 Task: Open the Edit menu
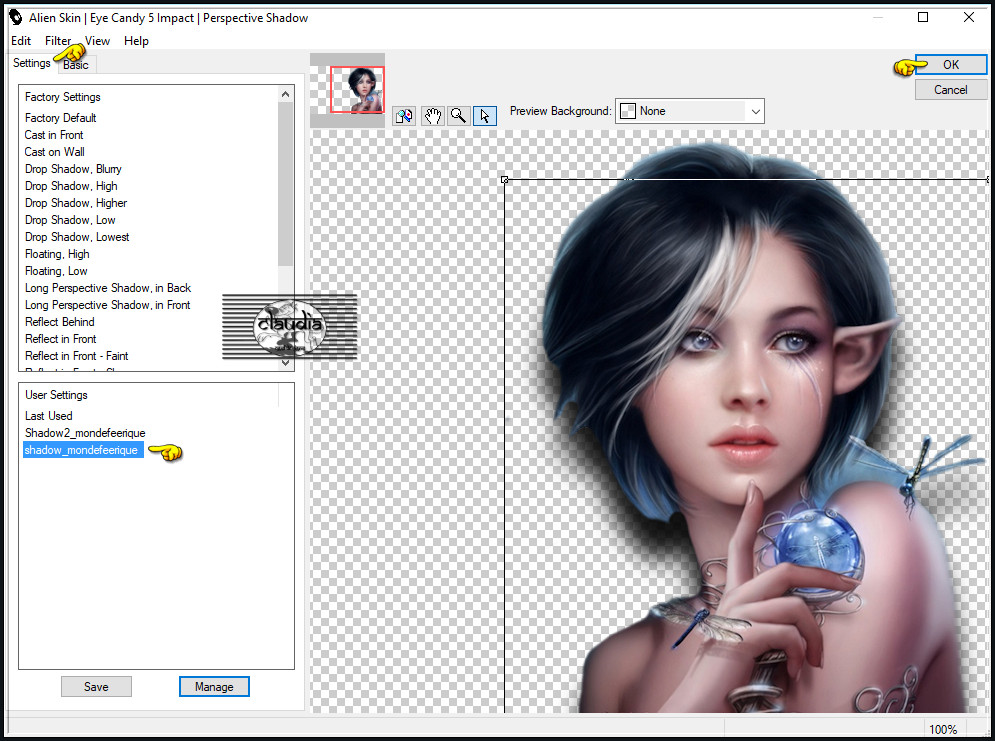coord(21,41)
